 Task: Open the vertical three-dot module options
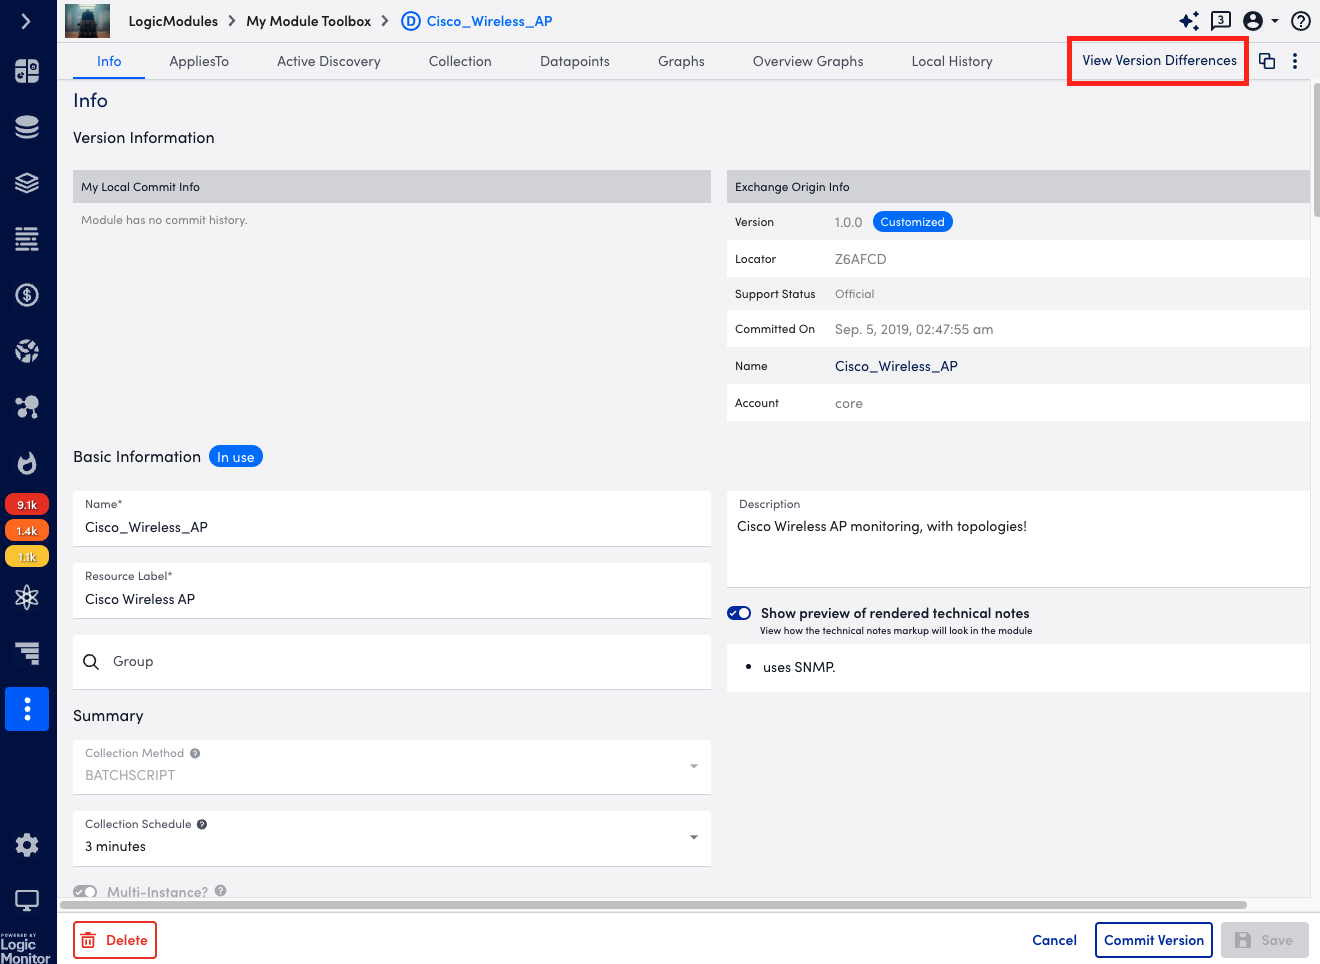point(1295,61)
